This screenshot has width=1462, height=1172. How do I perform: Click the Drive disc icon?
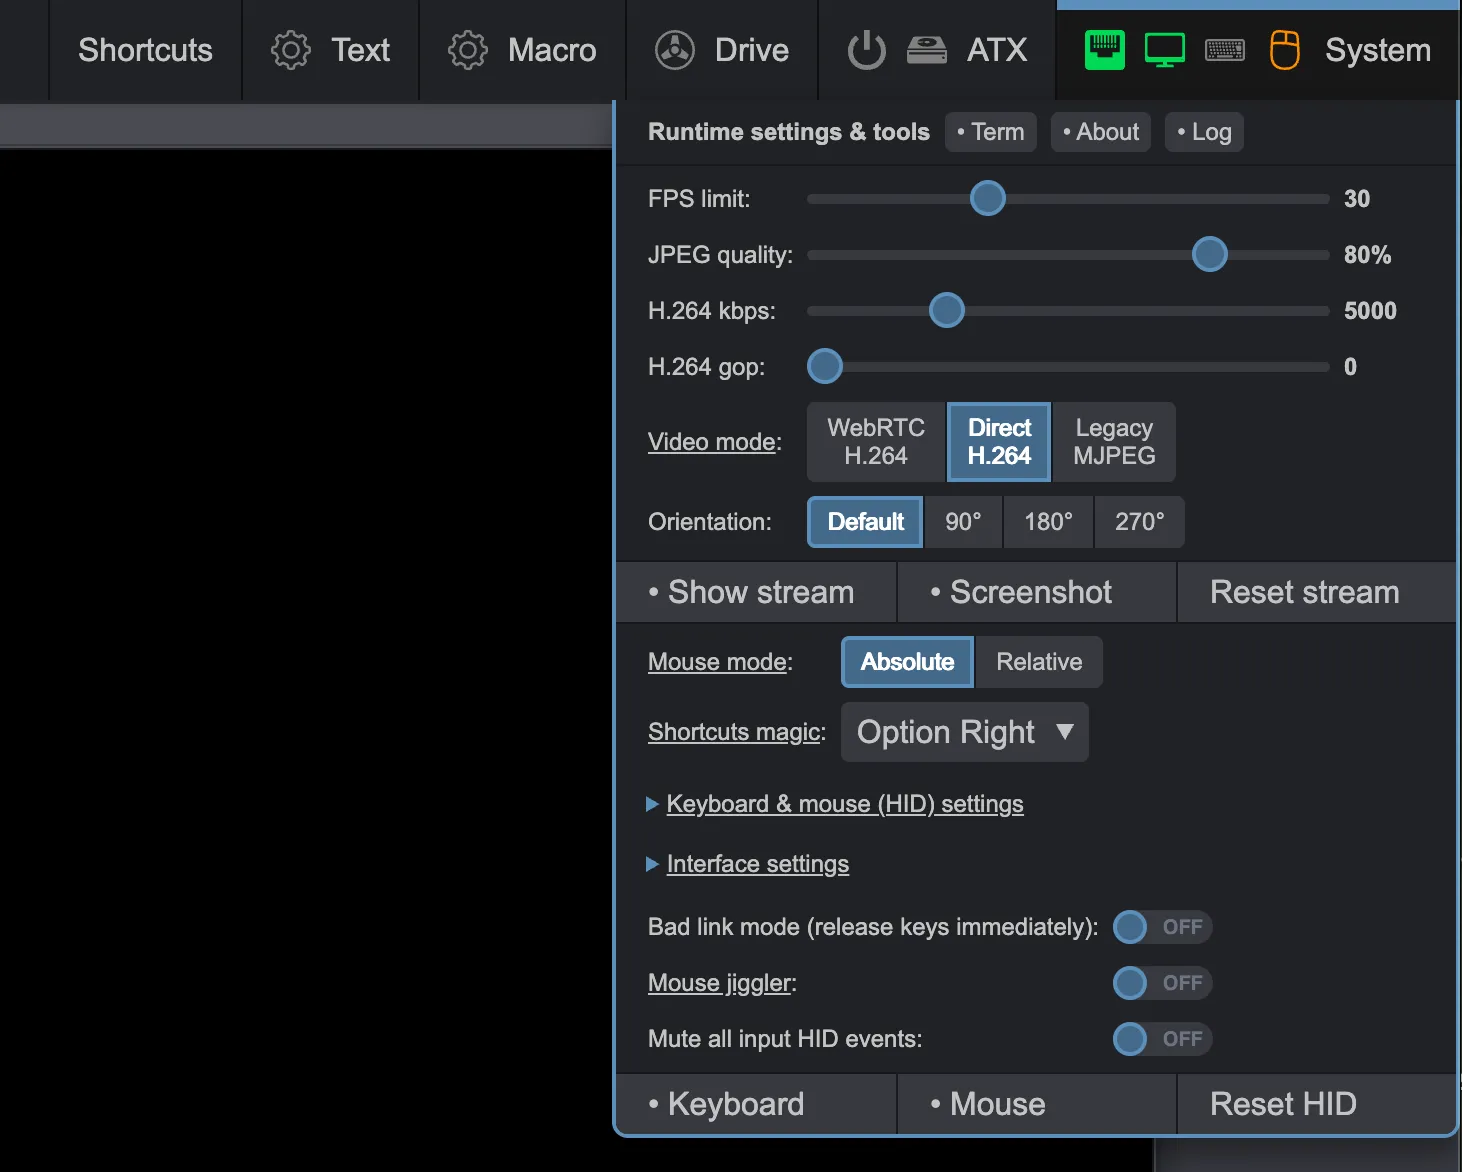tap(675, 50)
